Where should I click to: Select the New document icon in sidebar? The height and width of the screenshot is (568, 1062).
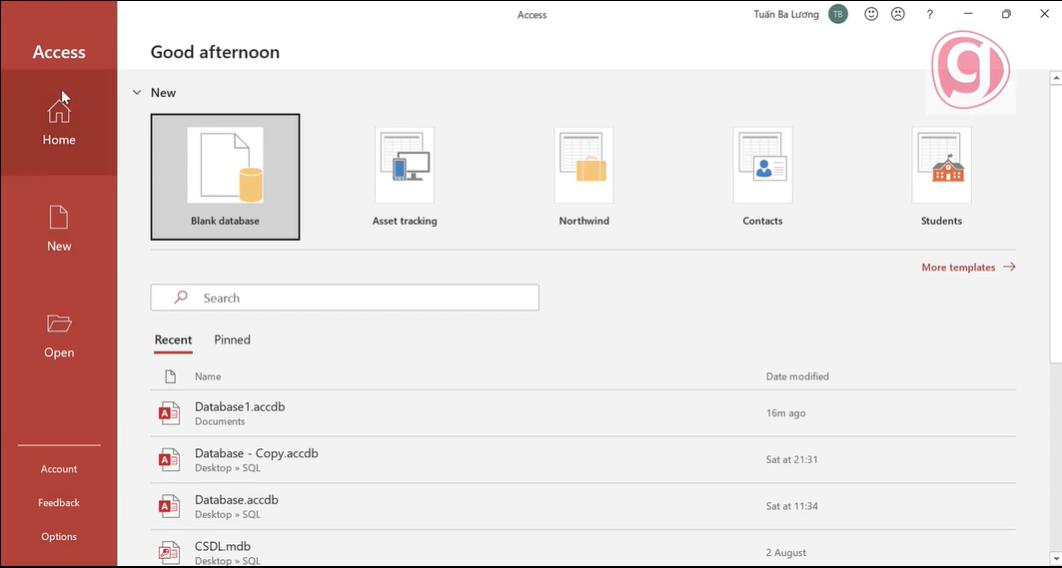(59, 218)
